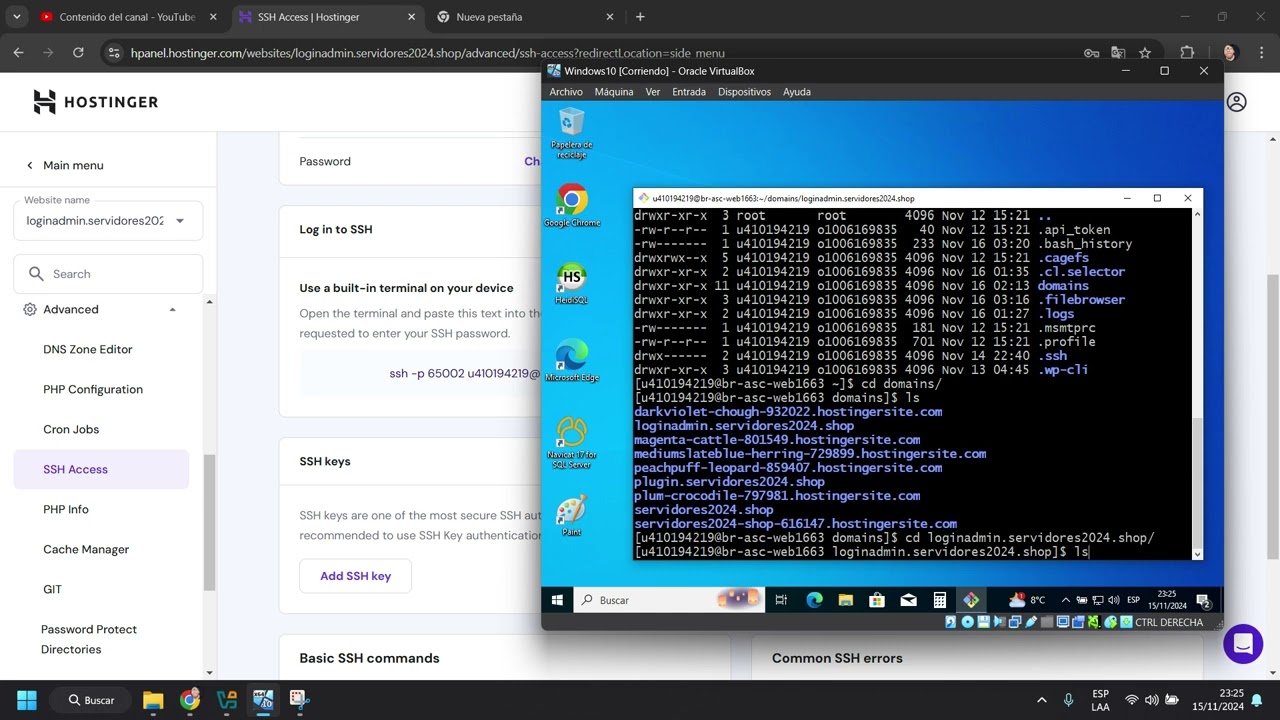
Task: Open host Chrome taskbar icon
Action: (x=190, y=700)
